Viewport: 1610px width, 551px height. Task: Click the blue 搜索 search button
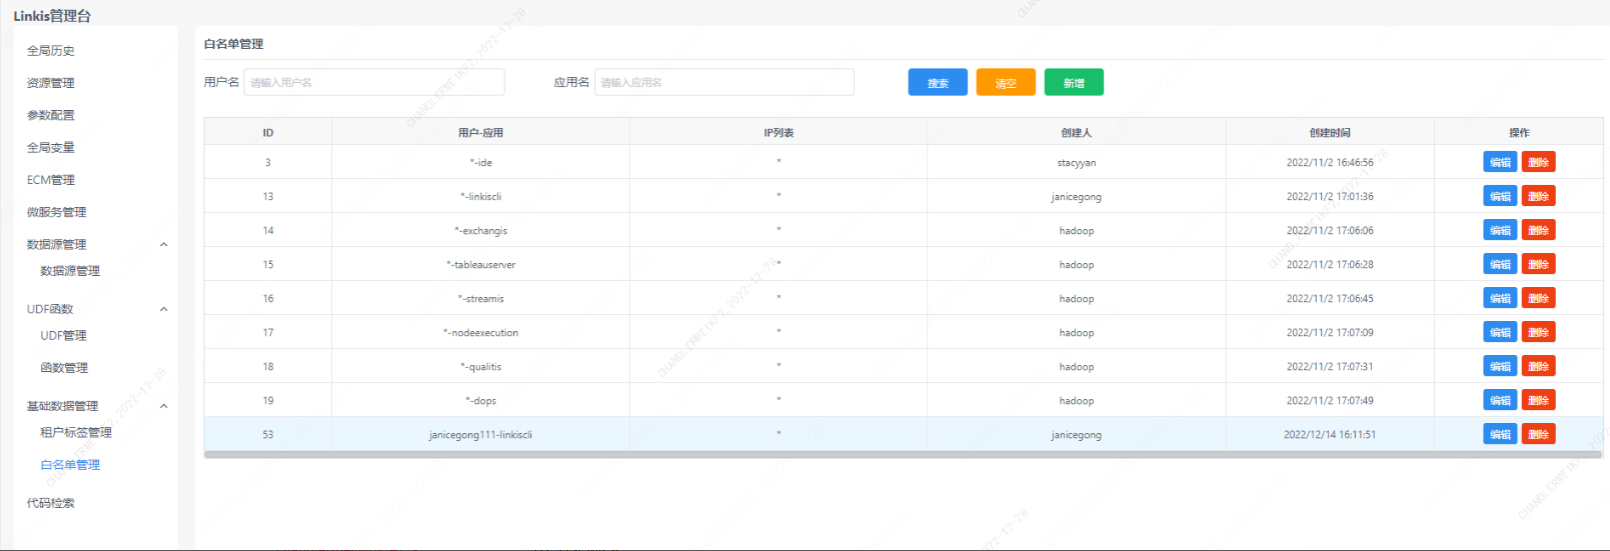tap(937, 83)
